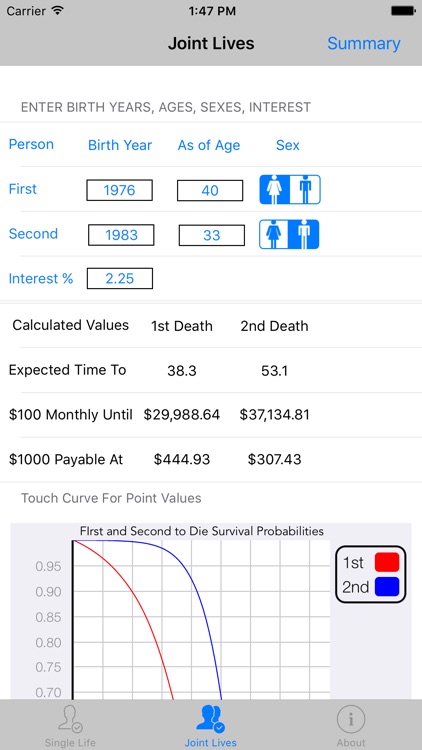Select male icon for First person

click(x=305, y=190)
